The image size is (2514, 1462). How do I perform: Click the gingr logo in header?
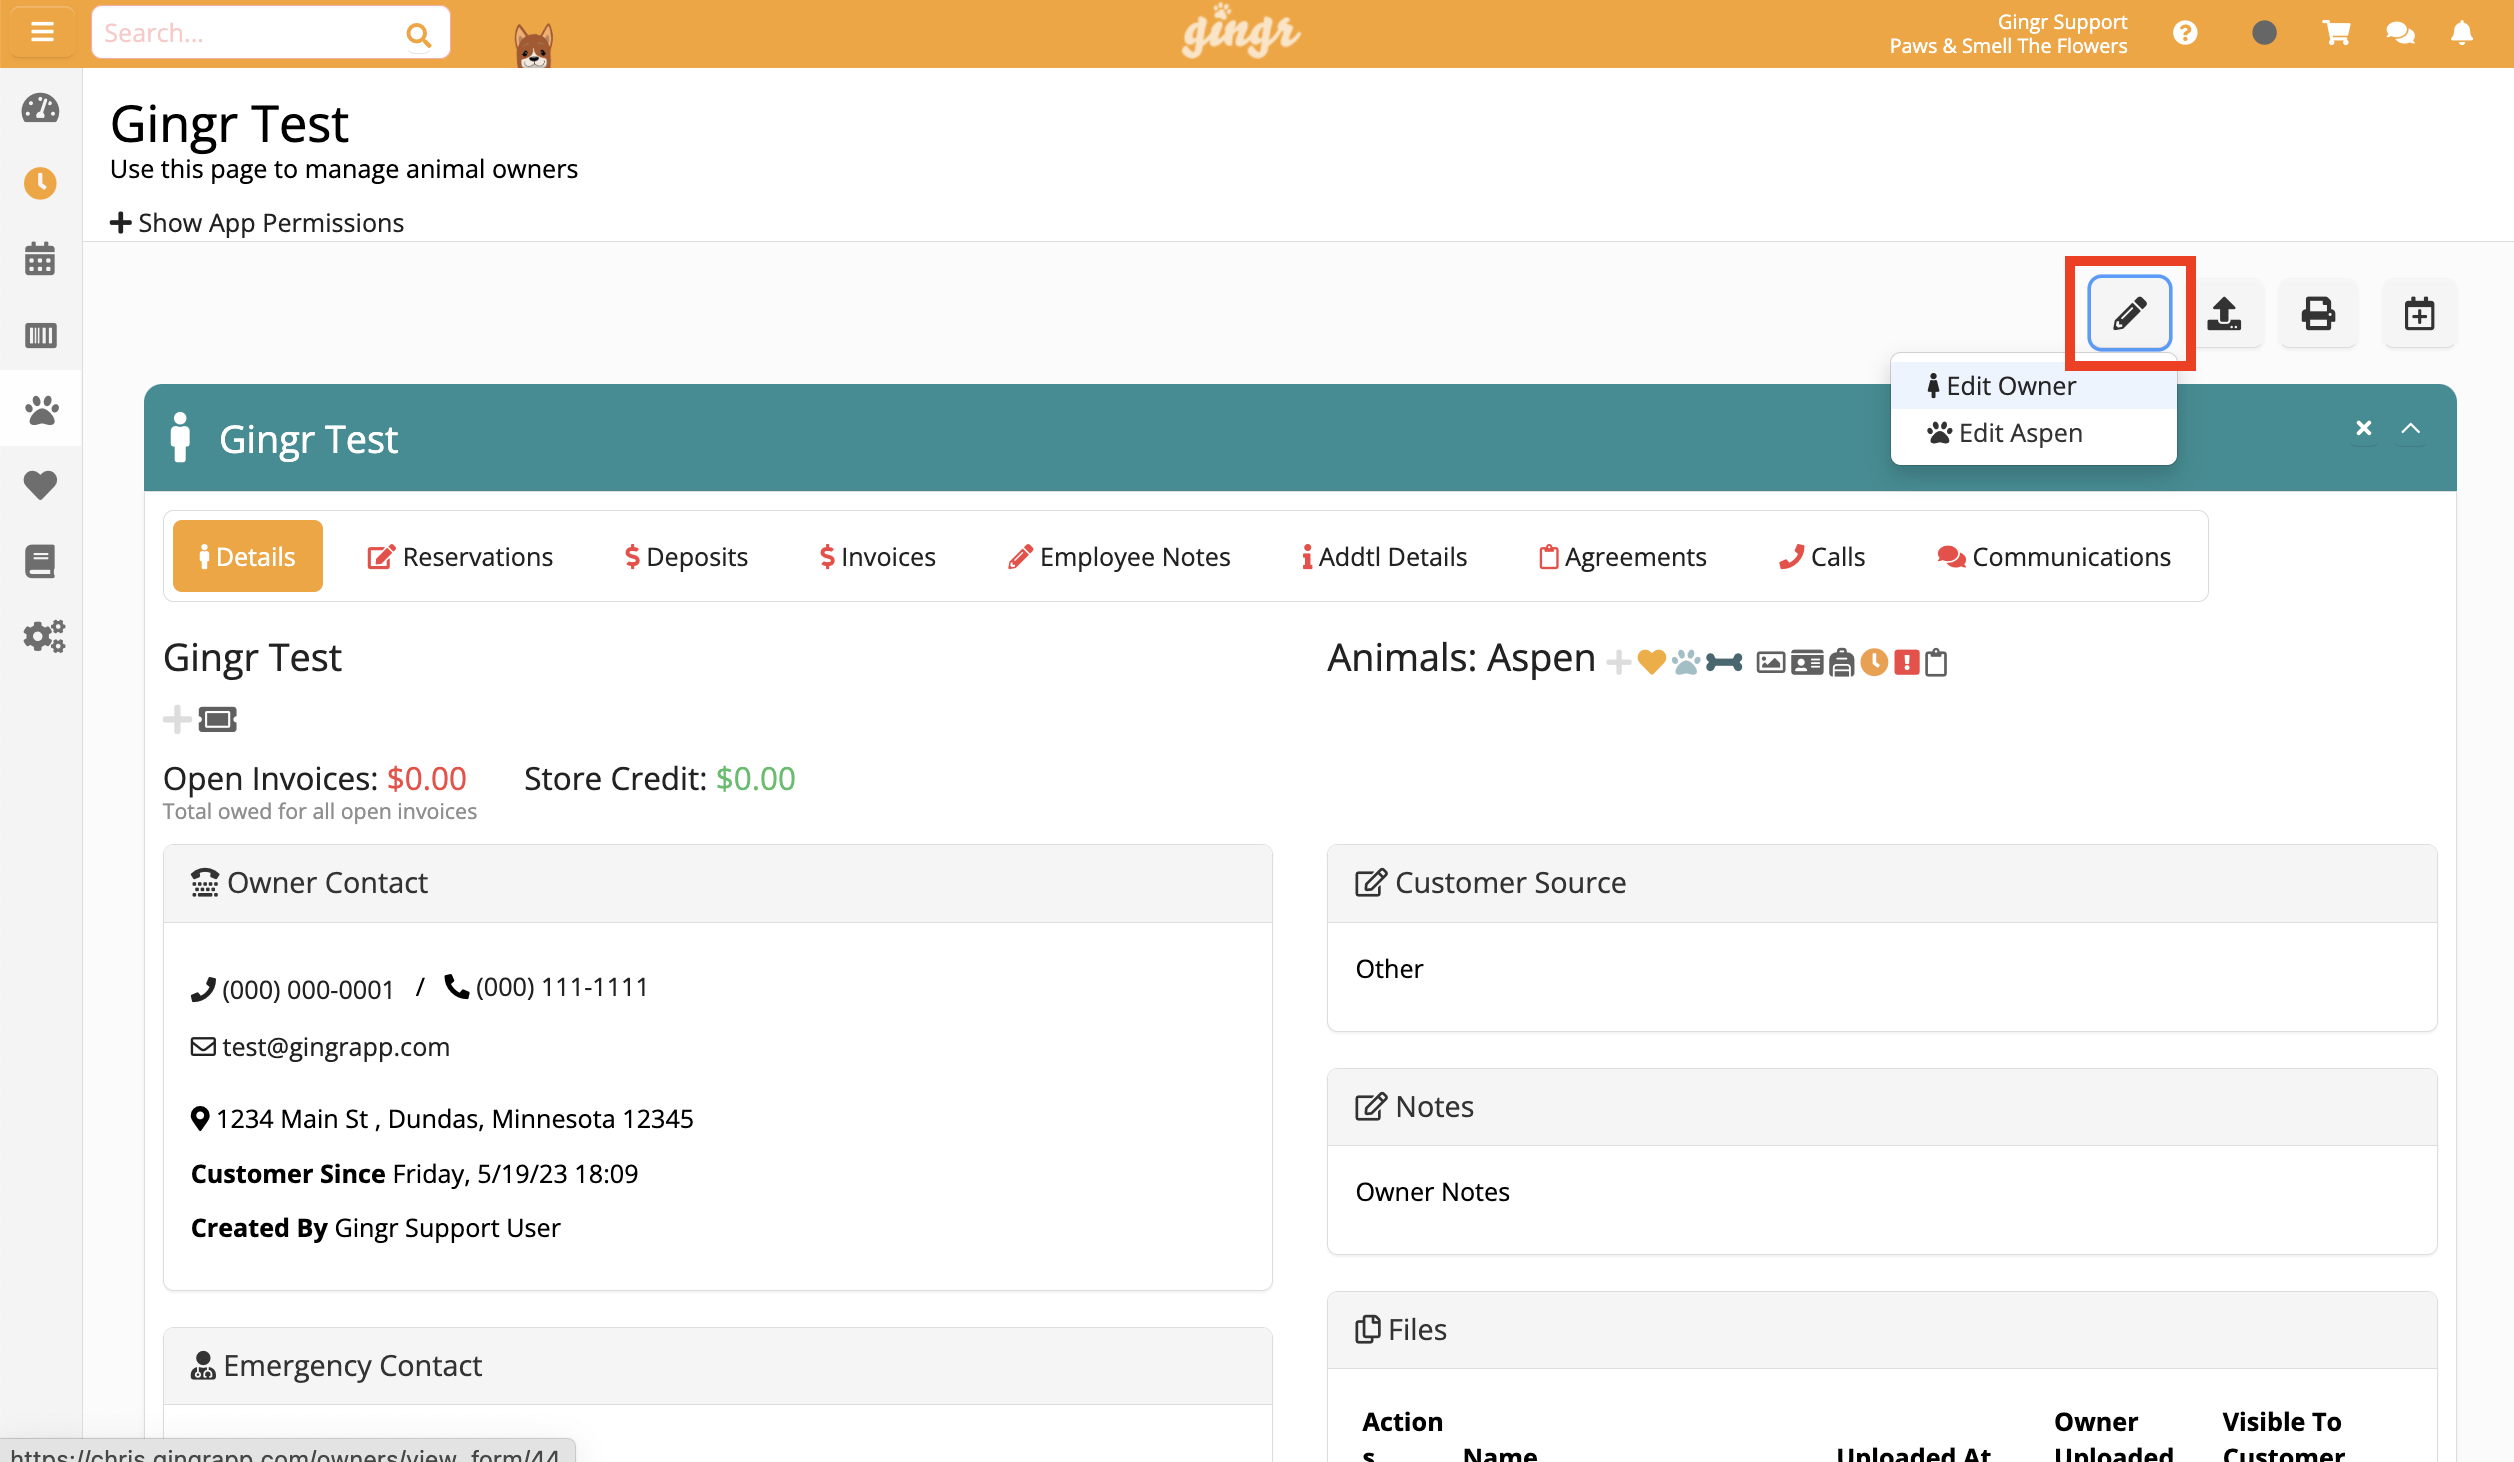click(1241, 31)
